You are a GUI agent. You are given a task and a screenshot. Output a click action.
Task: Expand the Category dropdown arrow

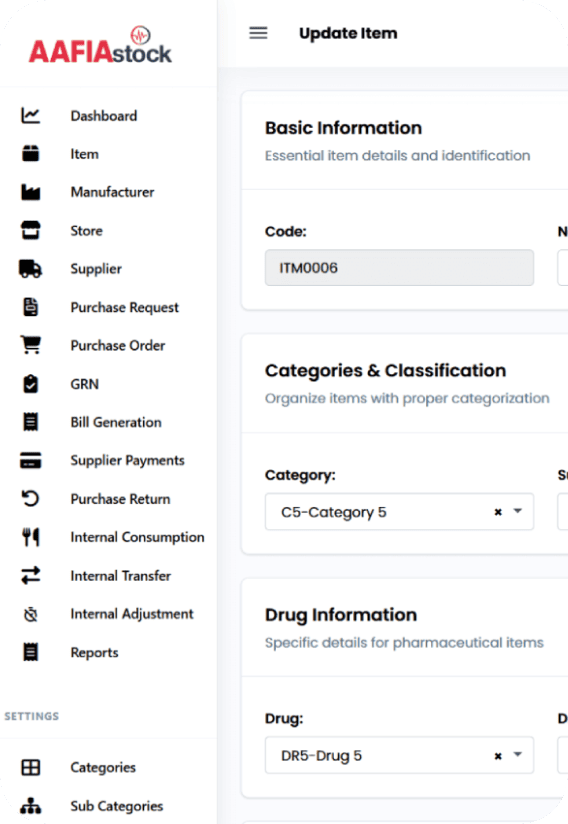[x=518, y=511]
